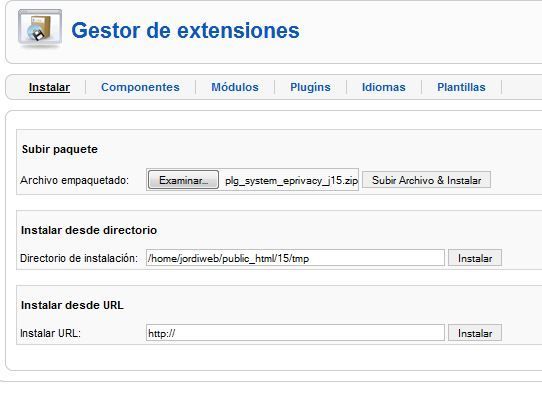Go to the Módulos tab
Image resolution: width=542 pixels, height=403 pixels.
click(235, 87)
